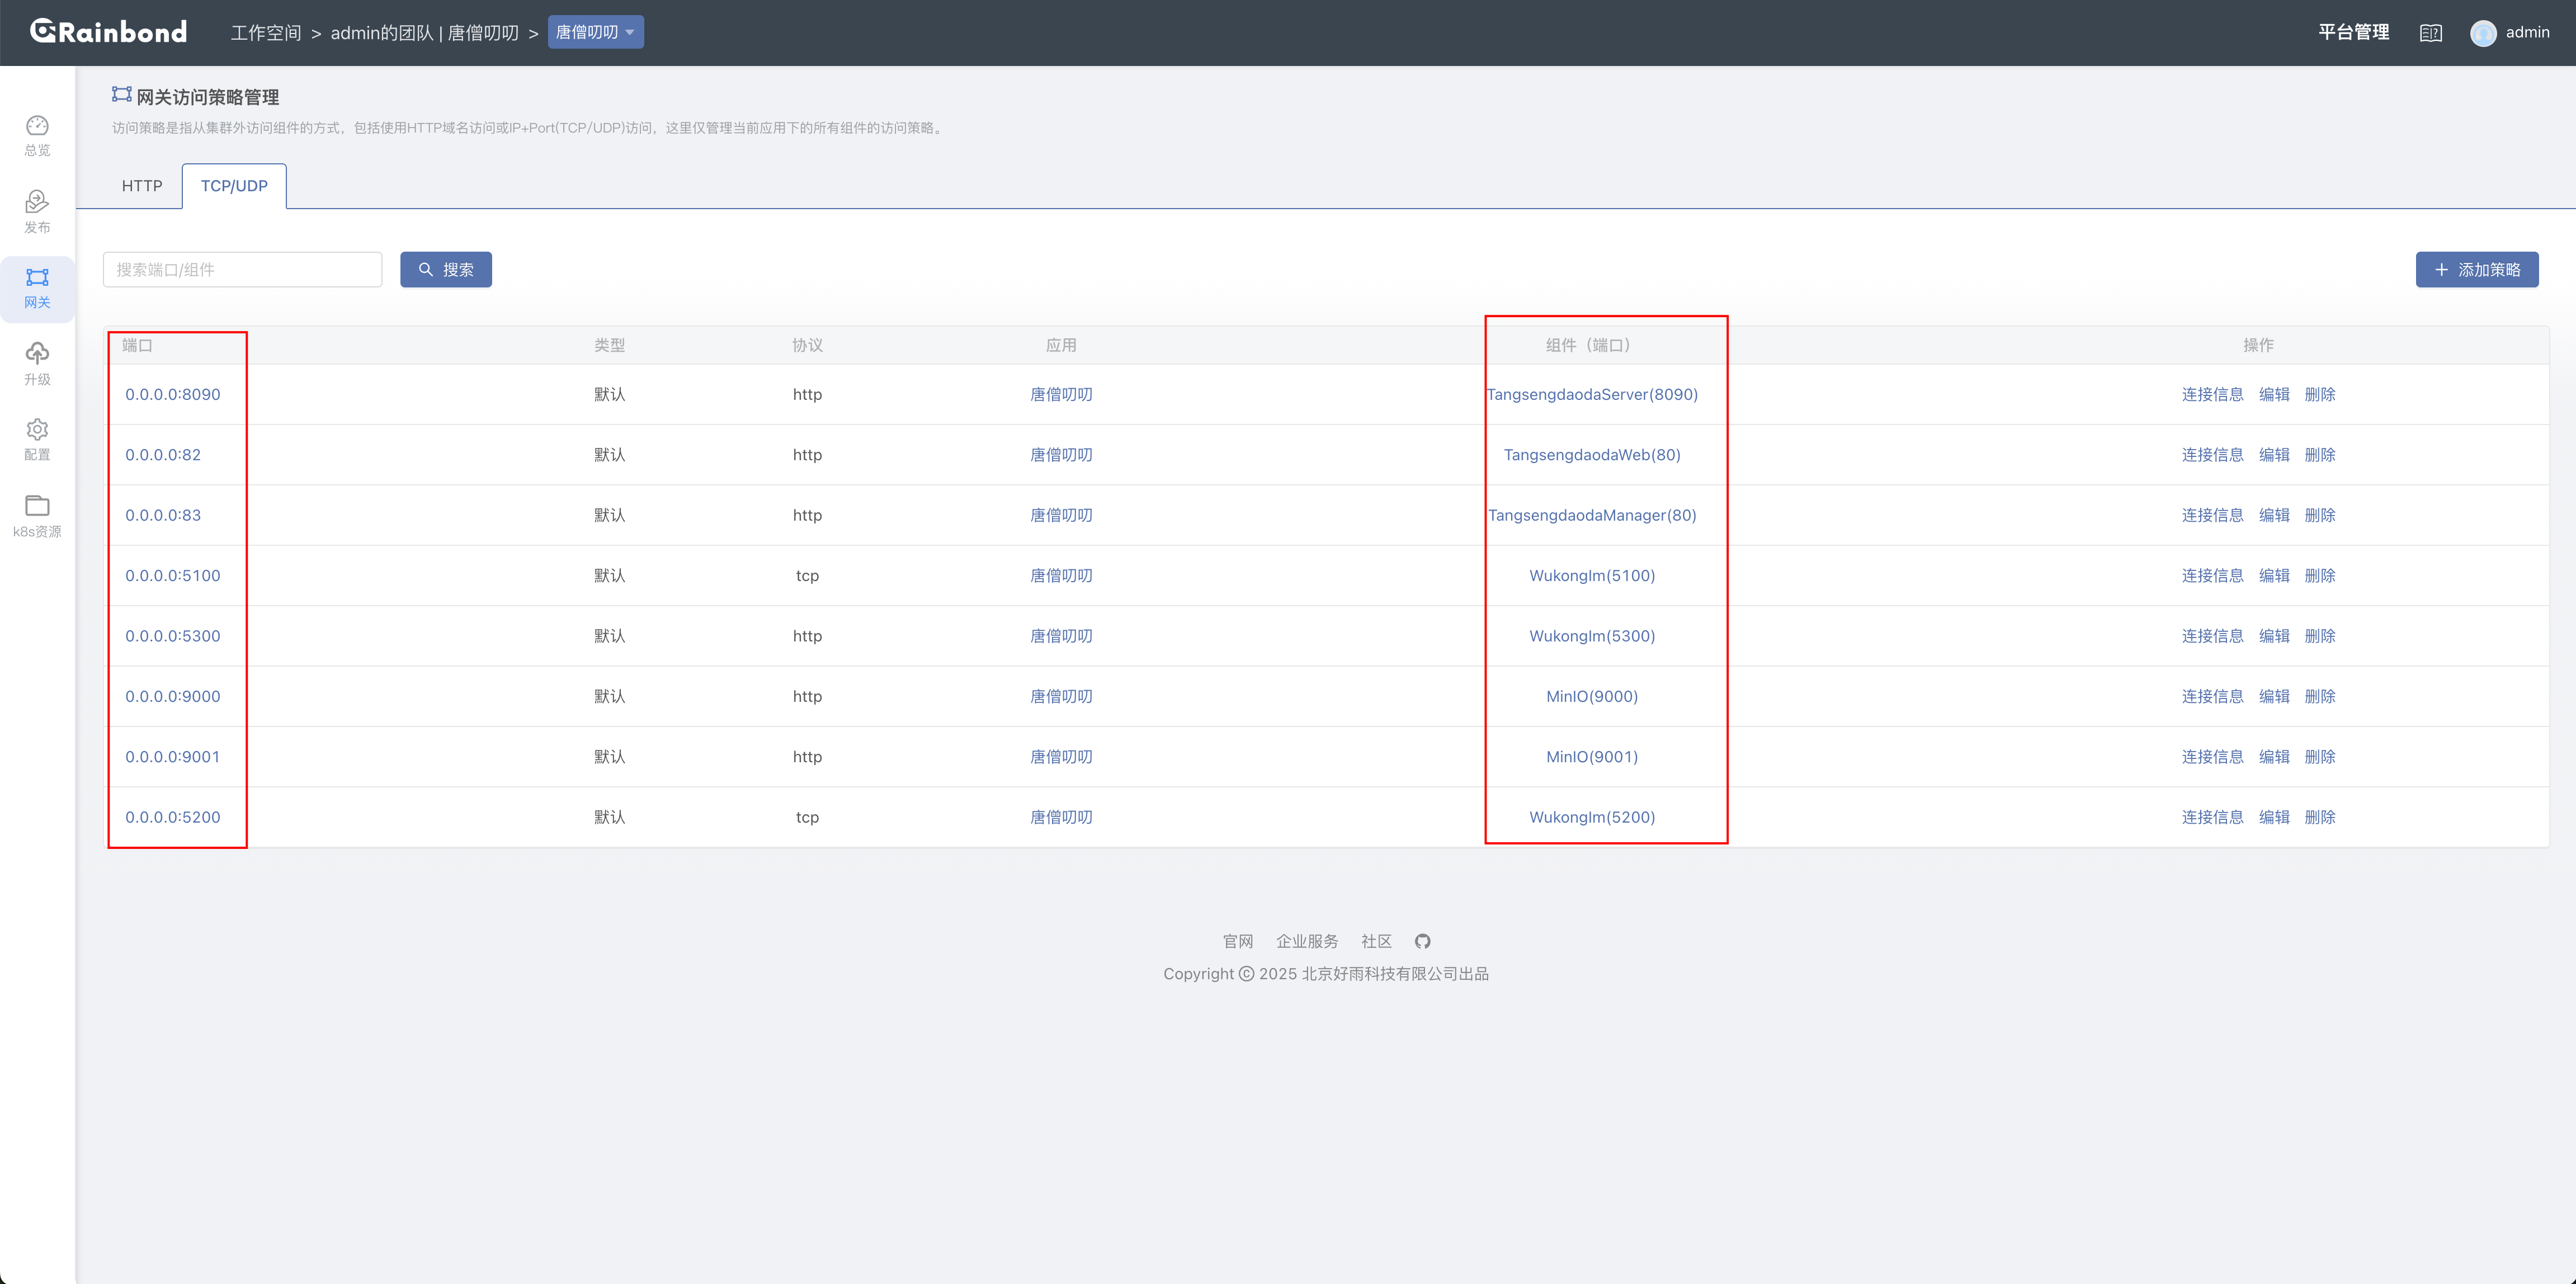Click 编辑 for the 0.0.0.0:5100 row
The width and height of the screenshot is (2576, 1284).
(2273, 576)
